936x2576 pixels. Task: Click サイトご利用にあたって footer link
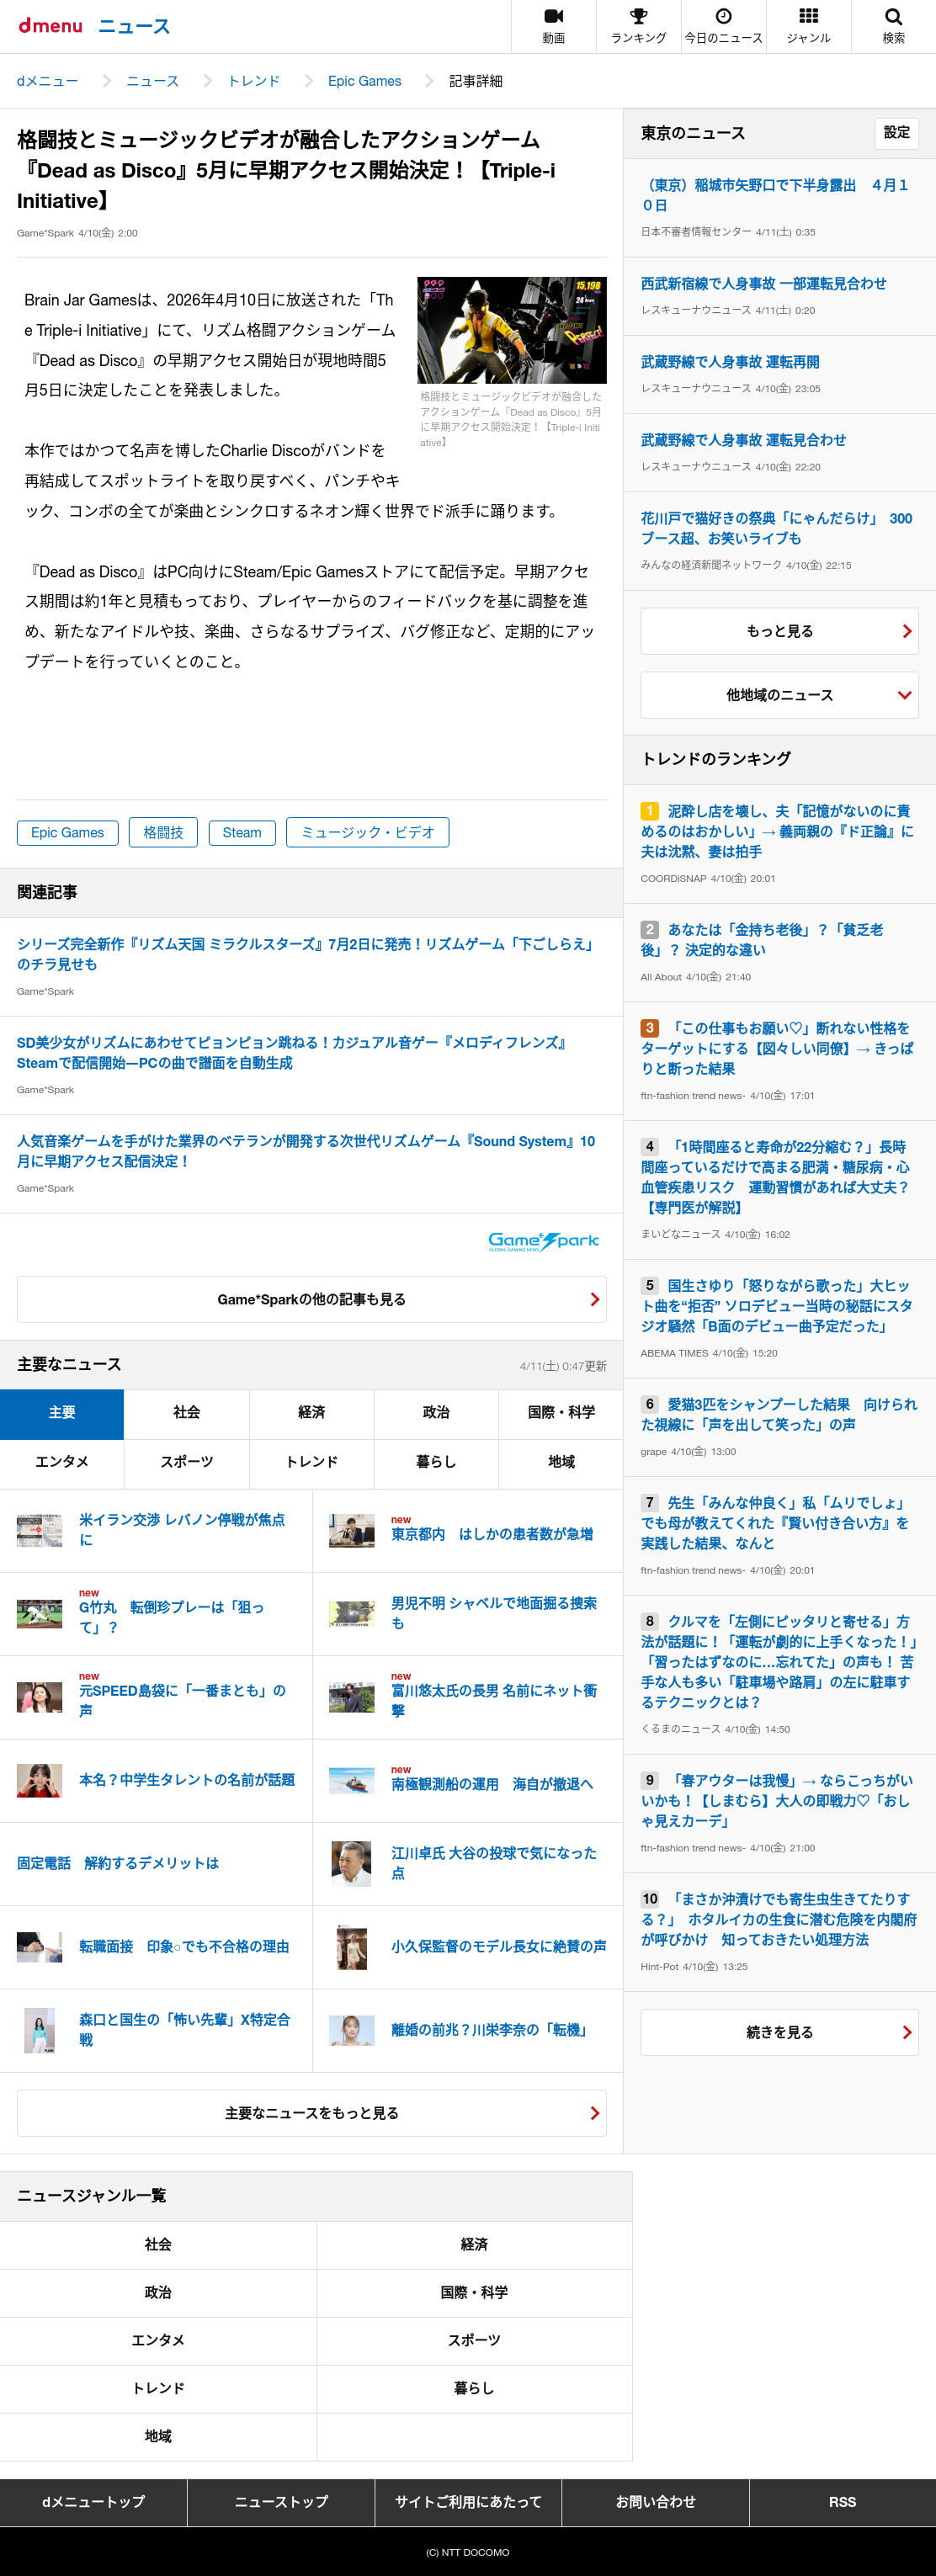pos(468,2502)
